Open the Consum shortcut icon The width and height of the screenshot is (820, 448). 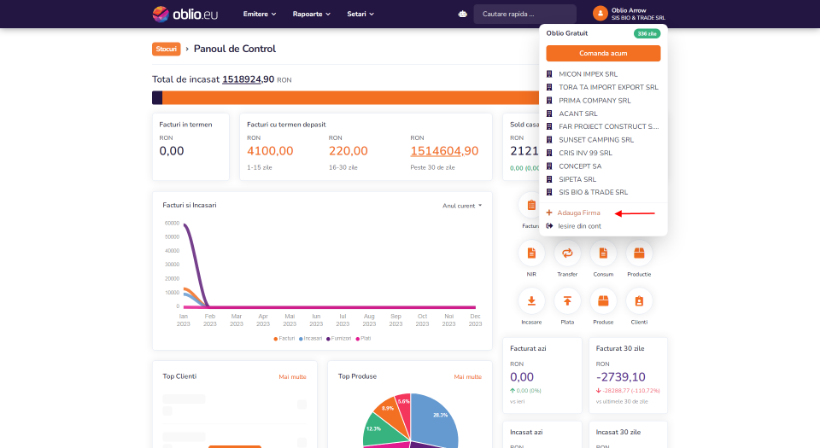[x=603, y=254]
